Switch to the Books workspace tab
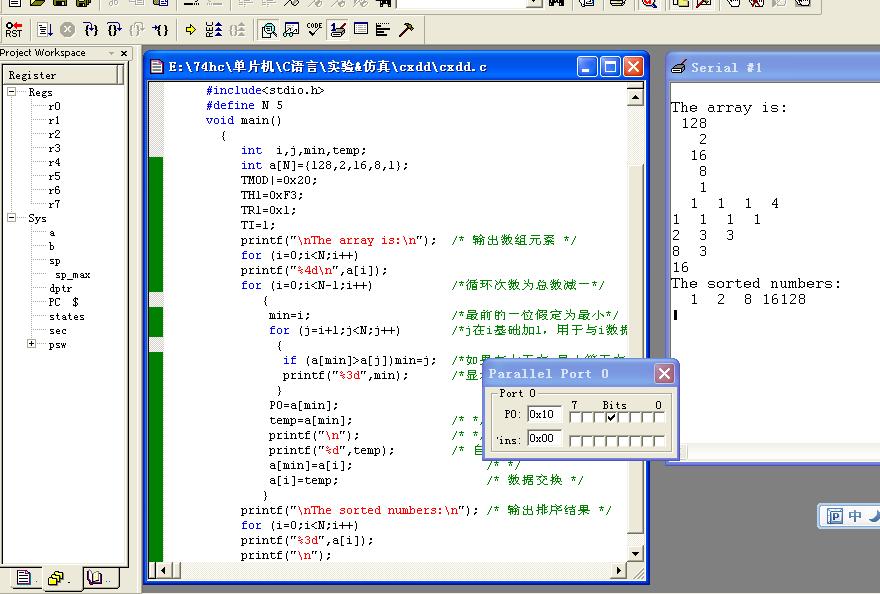 click(100, 578)
